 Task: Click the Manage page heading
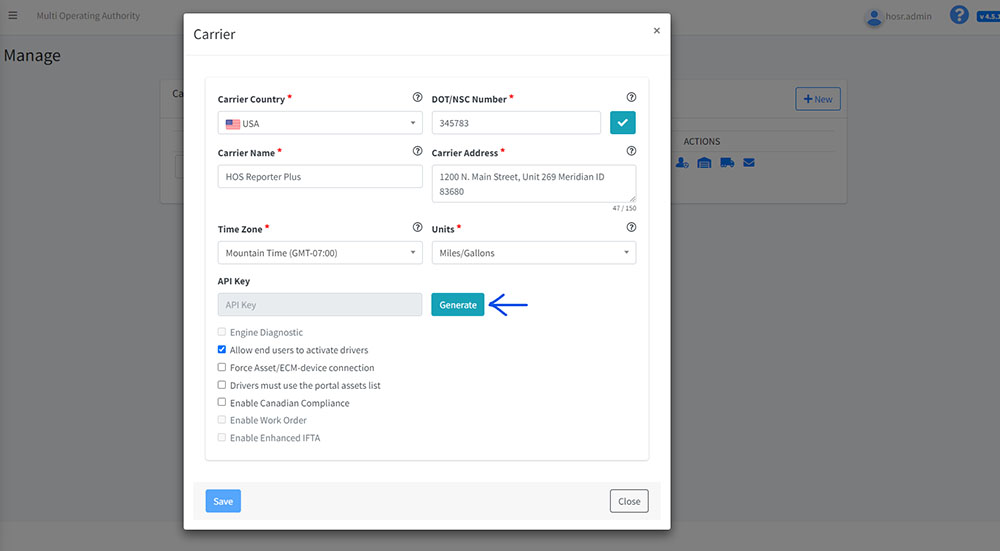pyautogui.click(x=32, y=55)
